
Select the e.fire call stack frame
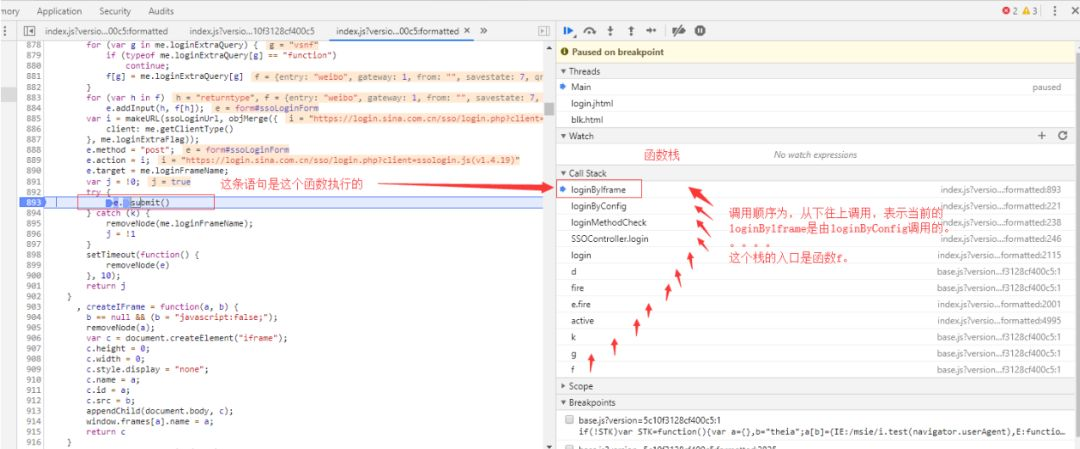point(817,304)
